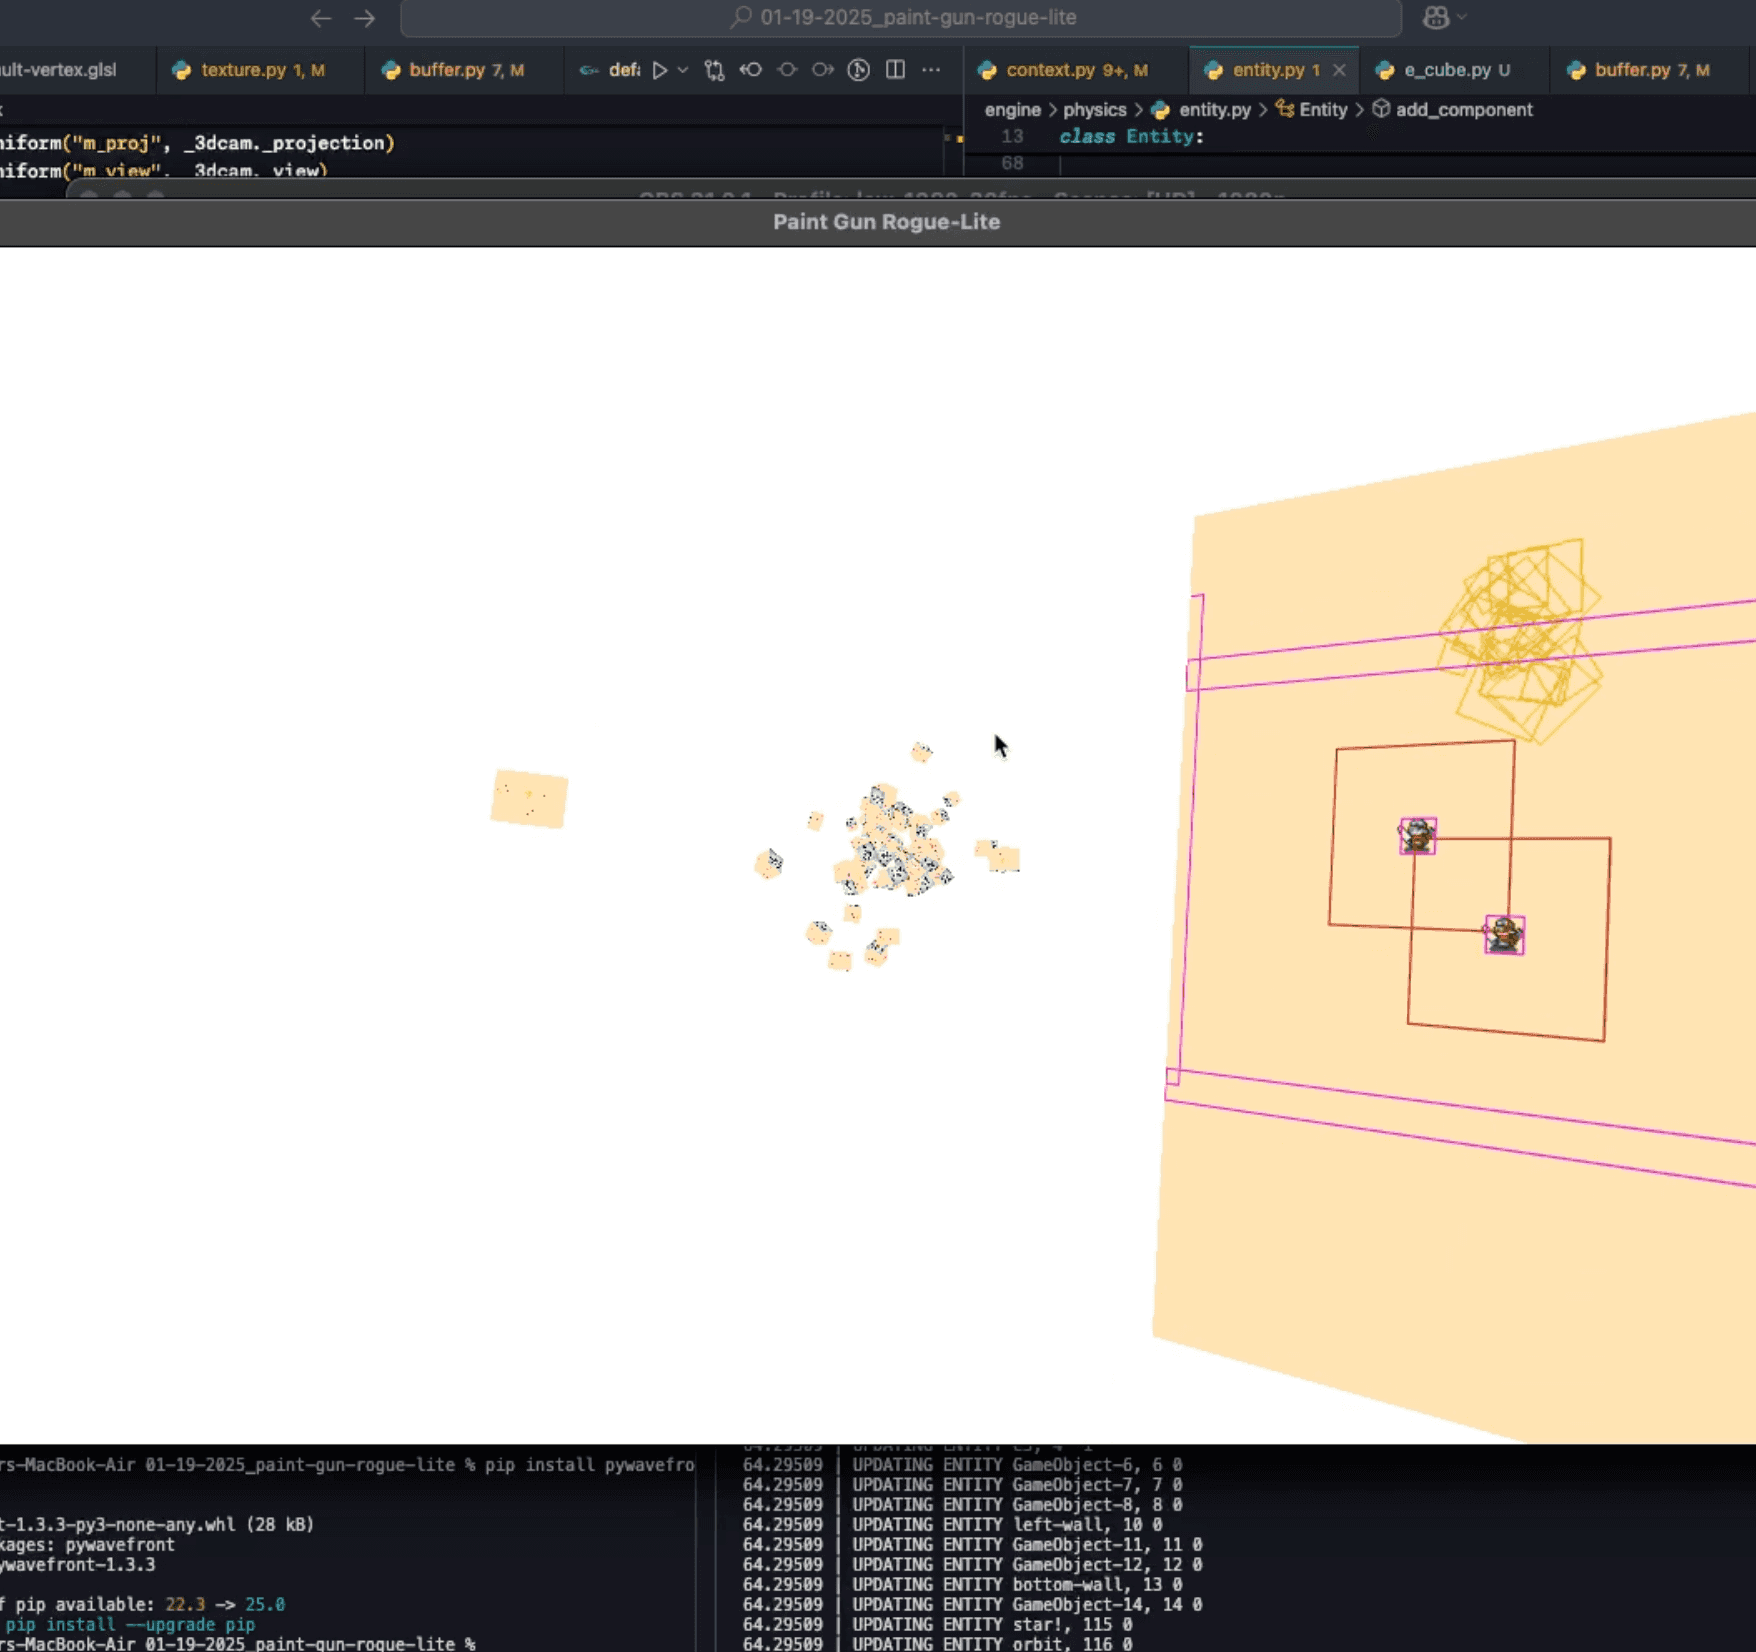Image resolution: width=1756 pixels, height=1652 pixels.
Task: Click the physics breadcrumb
Action: [1094, 110]
